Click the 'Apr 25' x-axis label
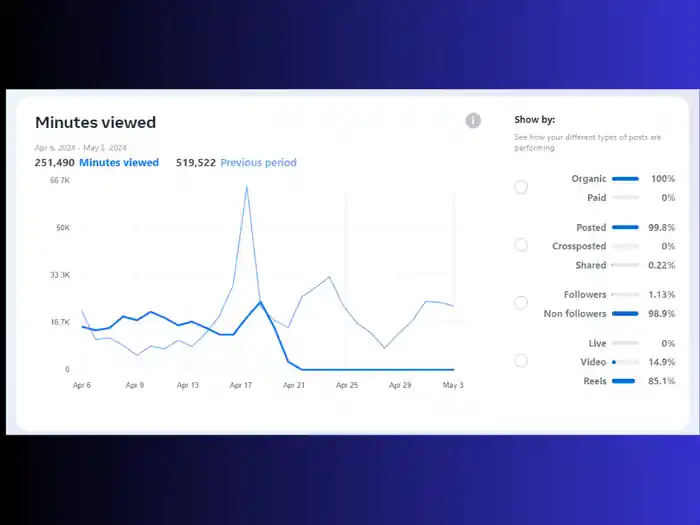Viewport: 700px width, 525px height. pyautogui.click(x=347, y=385)
